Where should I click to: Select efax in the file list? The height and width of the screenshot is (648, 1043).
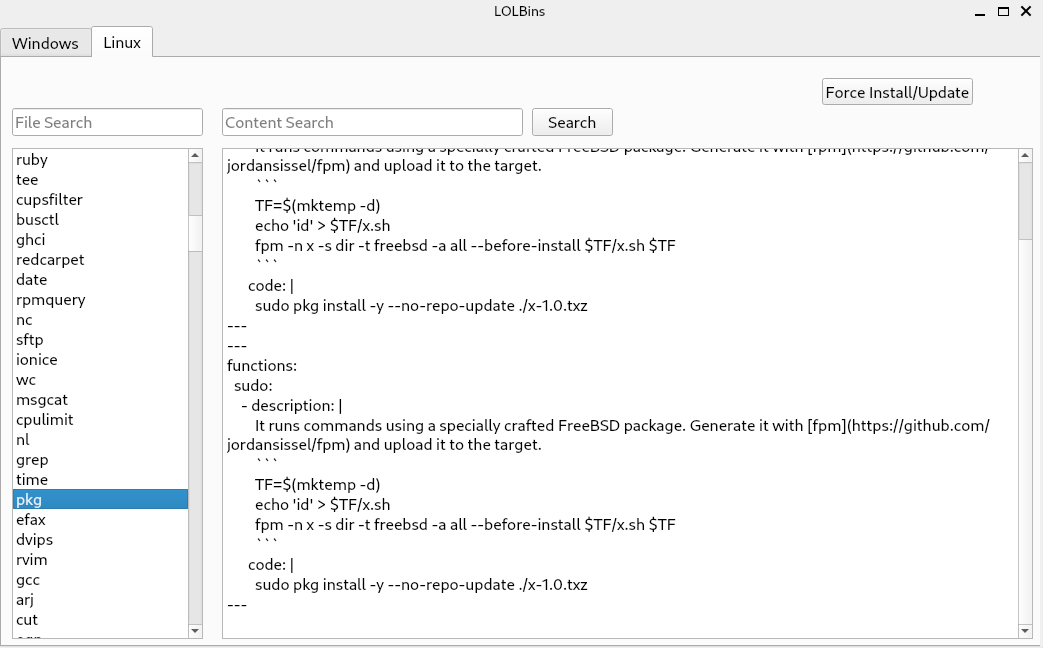pyautogui.click(x=100, y=520)
